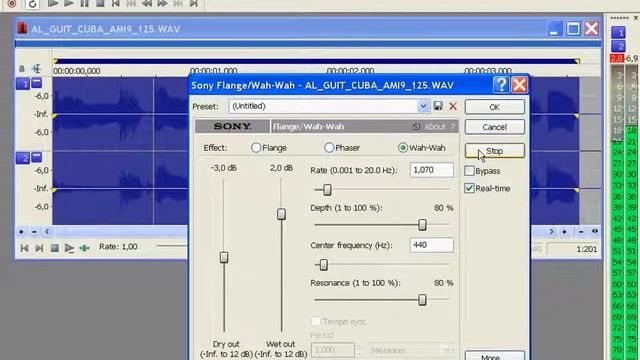Open the About link in Sony banner
Image resolution: width=640 pixels, height=360 pixels.
click(x=435, y=127)
